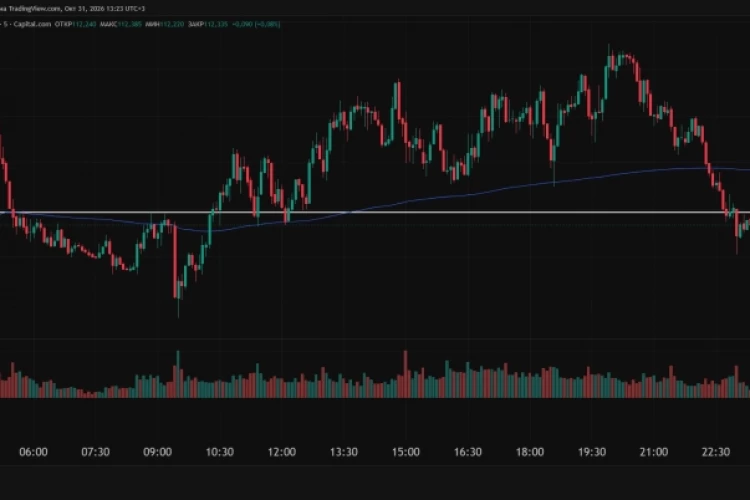This screenshot has width=750, height=500.
Task: Click the close price value 112,335
Action: click(216, 24)
